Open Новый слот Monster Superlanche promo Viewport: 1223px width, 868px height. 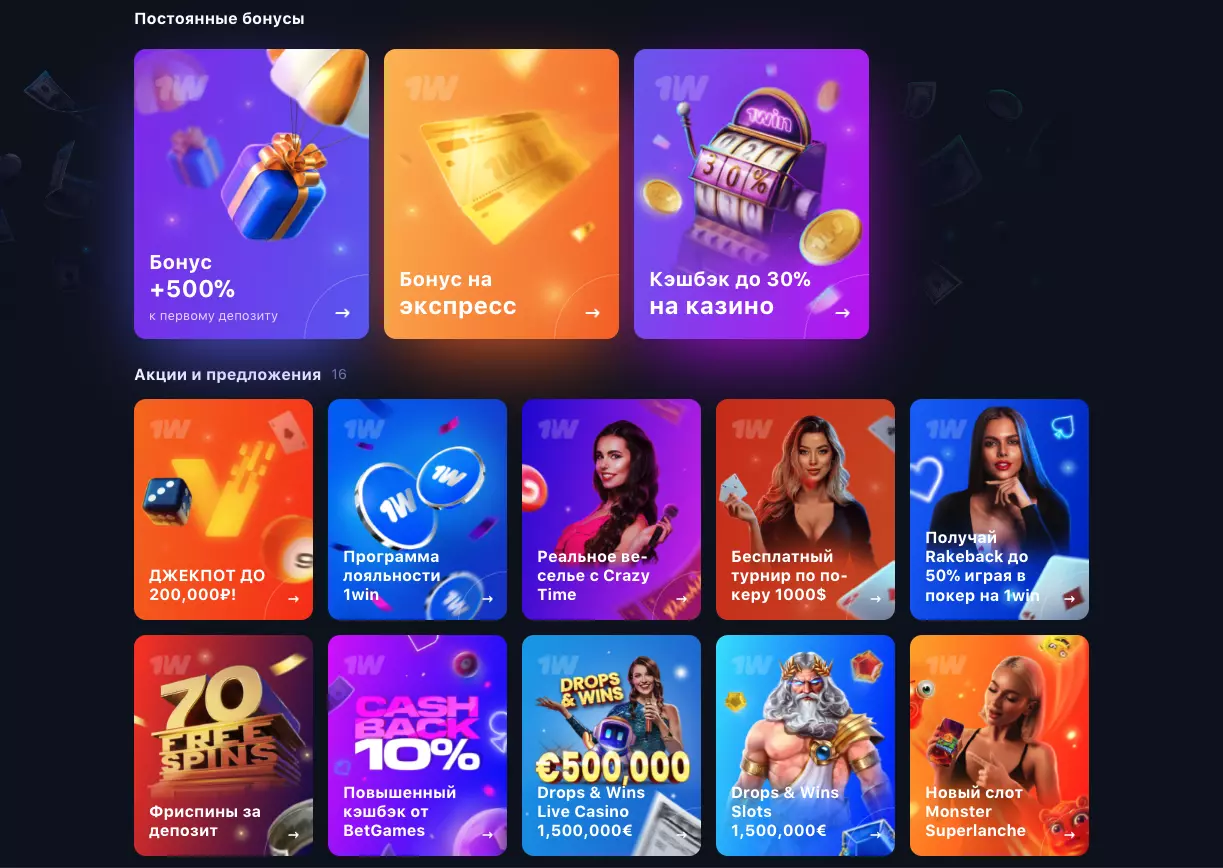click(x=999, y=745)
